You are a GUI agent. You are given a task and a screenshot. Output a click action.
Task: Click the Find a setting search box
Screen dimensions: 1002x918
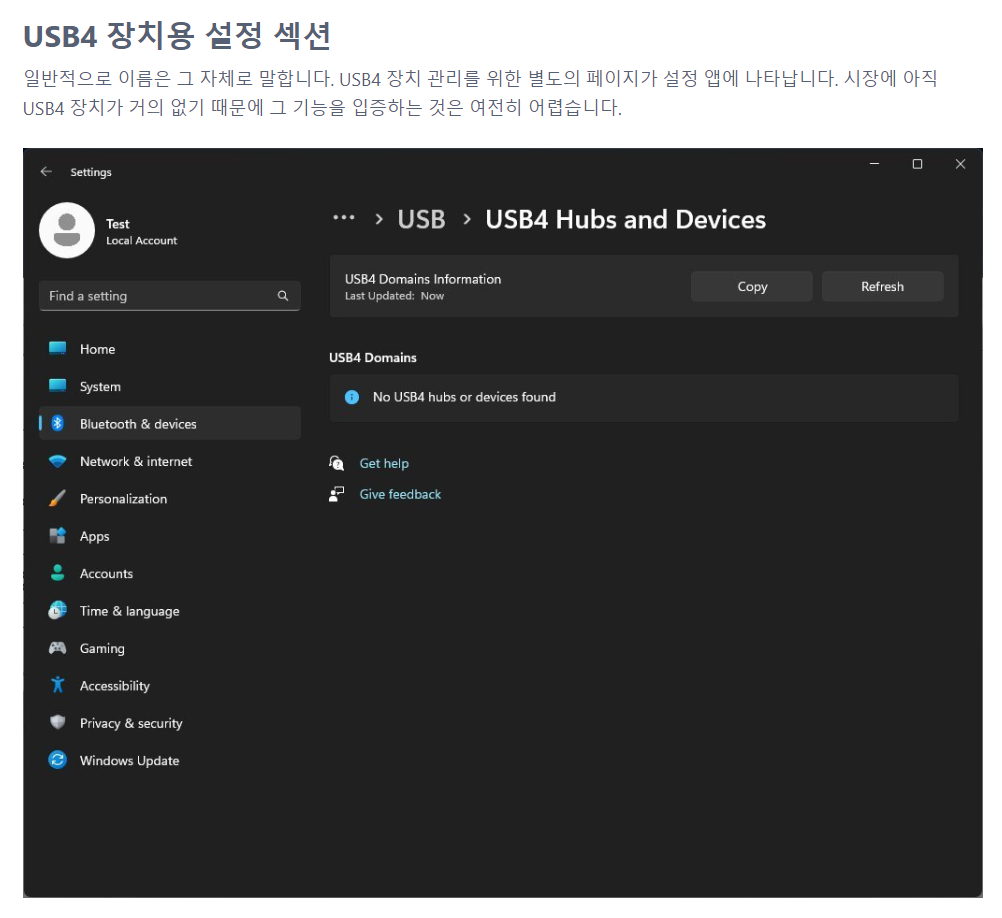click(x=170, y=296)
